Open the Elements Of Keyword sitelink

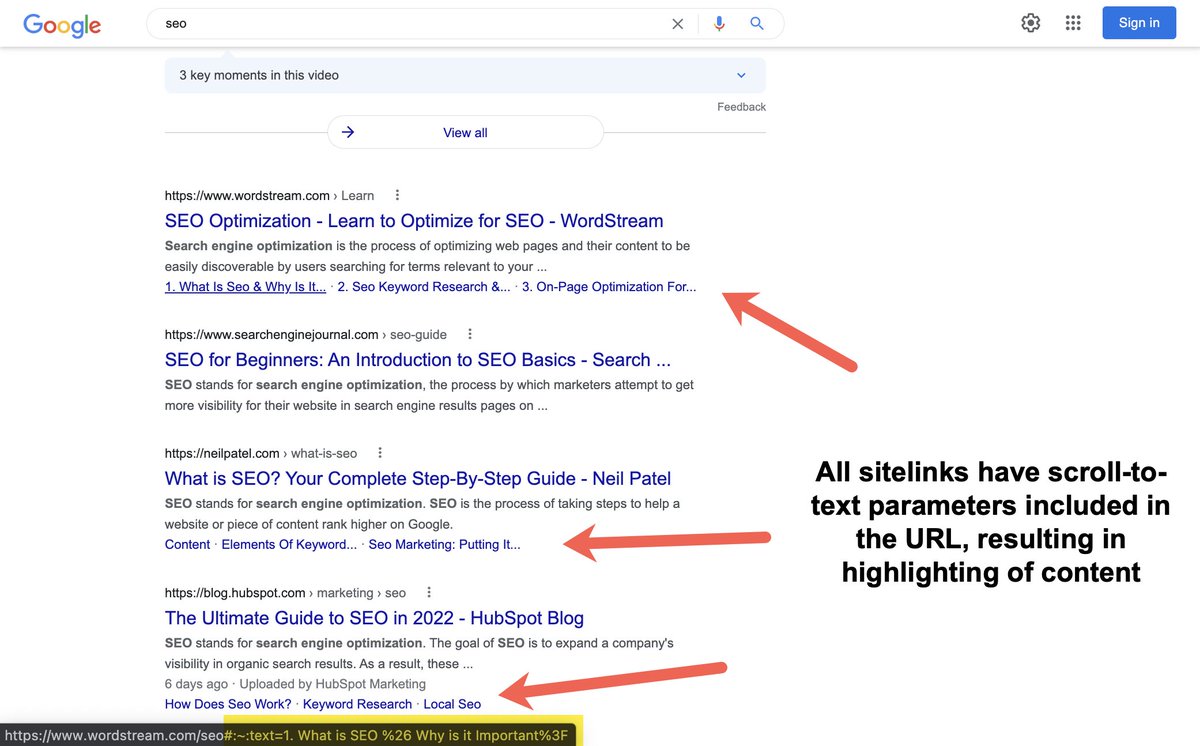point(289,545)
